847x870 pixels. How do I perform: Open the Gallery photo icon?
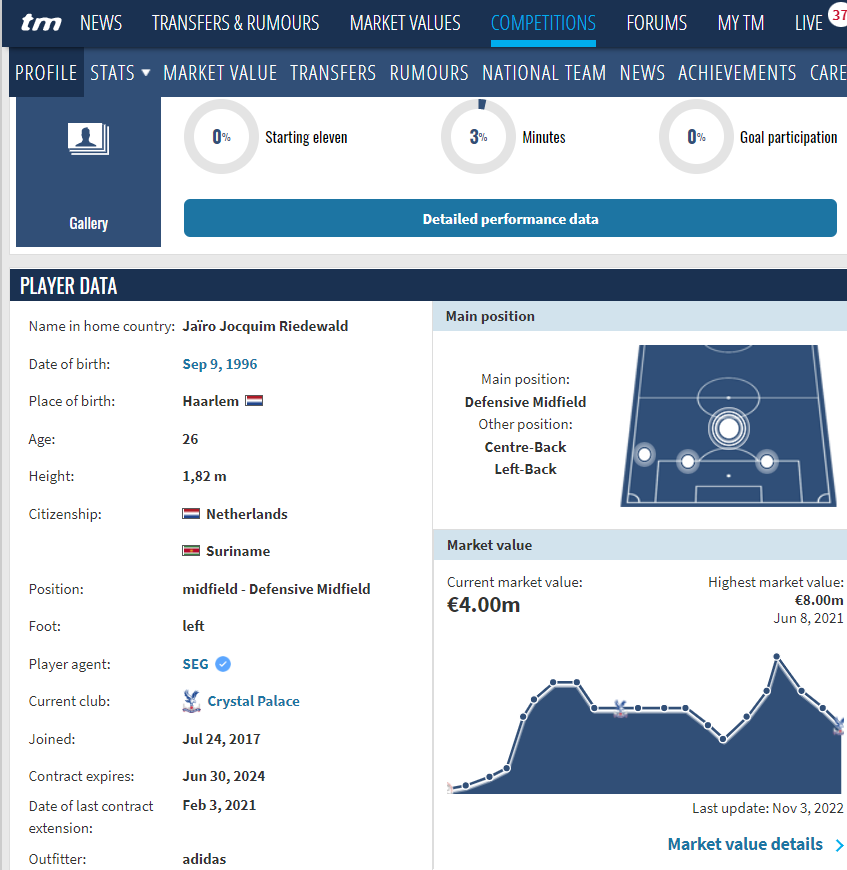[x=88, y=139]
